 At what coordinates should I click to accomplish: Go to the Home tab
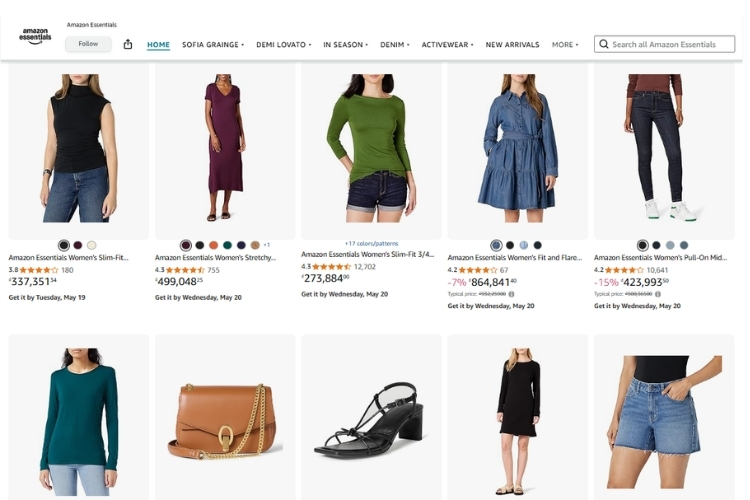(158, 45)
